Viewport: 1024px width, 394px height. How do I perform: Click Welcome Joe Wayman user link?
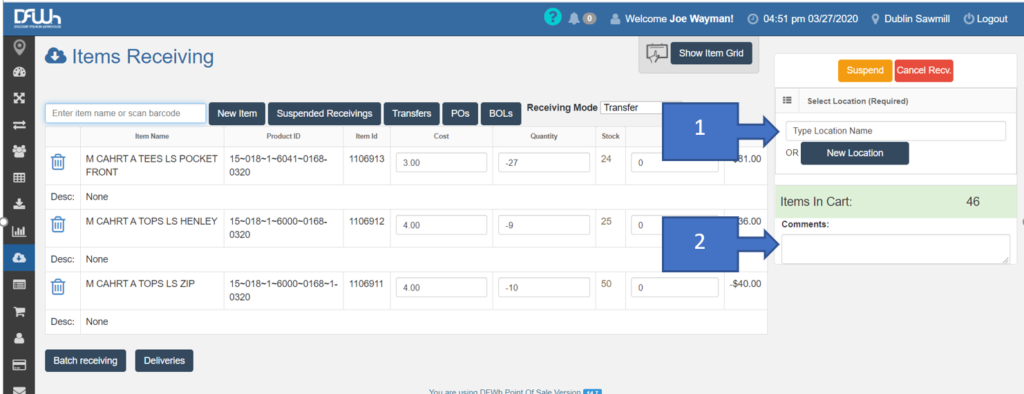click(673, 19)
